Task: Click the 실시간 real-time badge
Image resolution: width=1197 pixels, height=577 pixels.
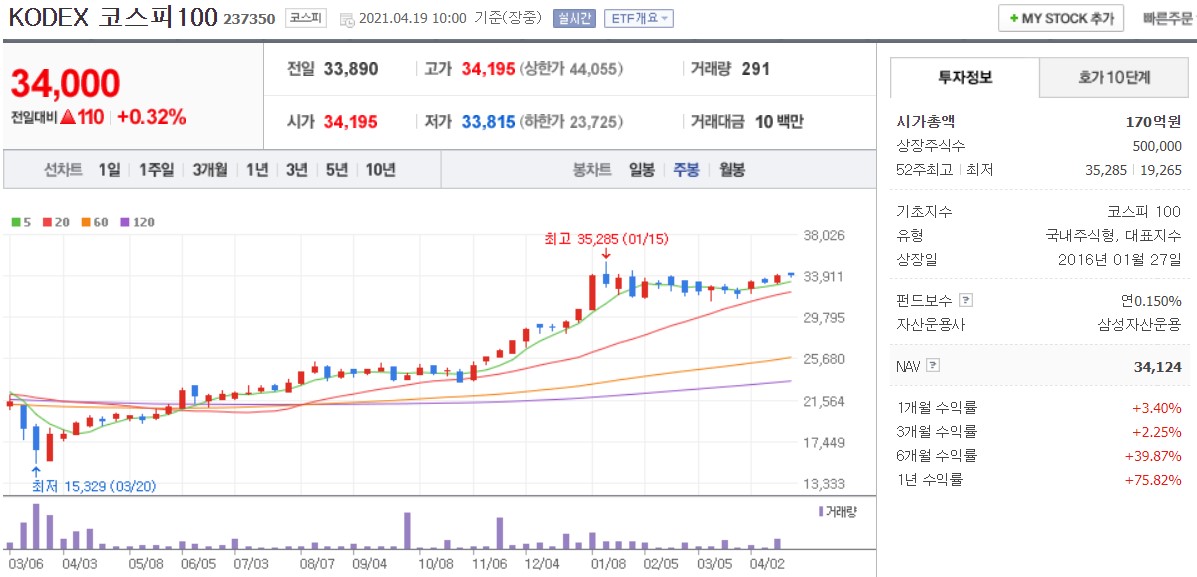Action: (574, 19)
